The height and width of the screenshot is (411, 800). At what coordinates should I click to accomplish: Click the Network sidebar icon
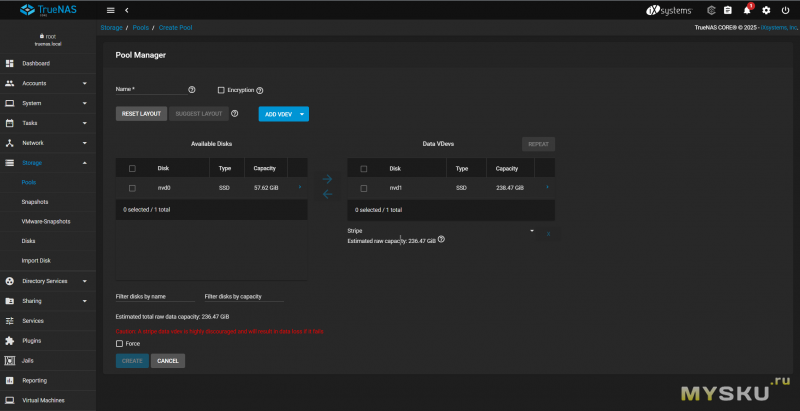(x=9, y=143)
